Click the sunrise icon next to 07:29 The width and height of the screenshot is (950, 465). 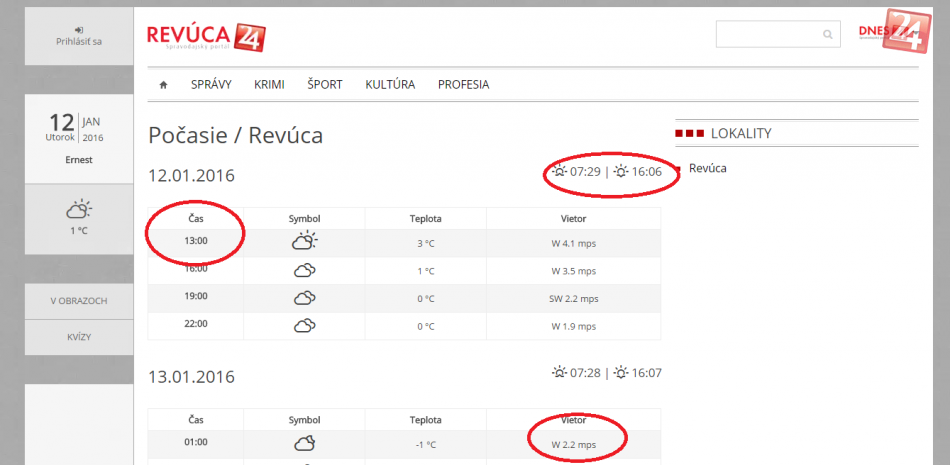[x=559, y=172]
